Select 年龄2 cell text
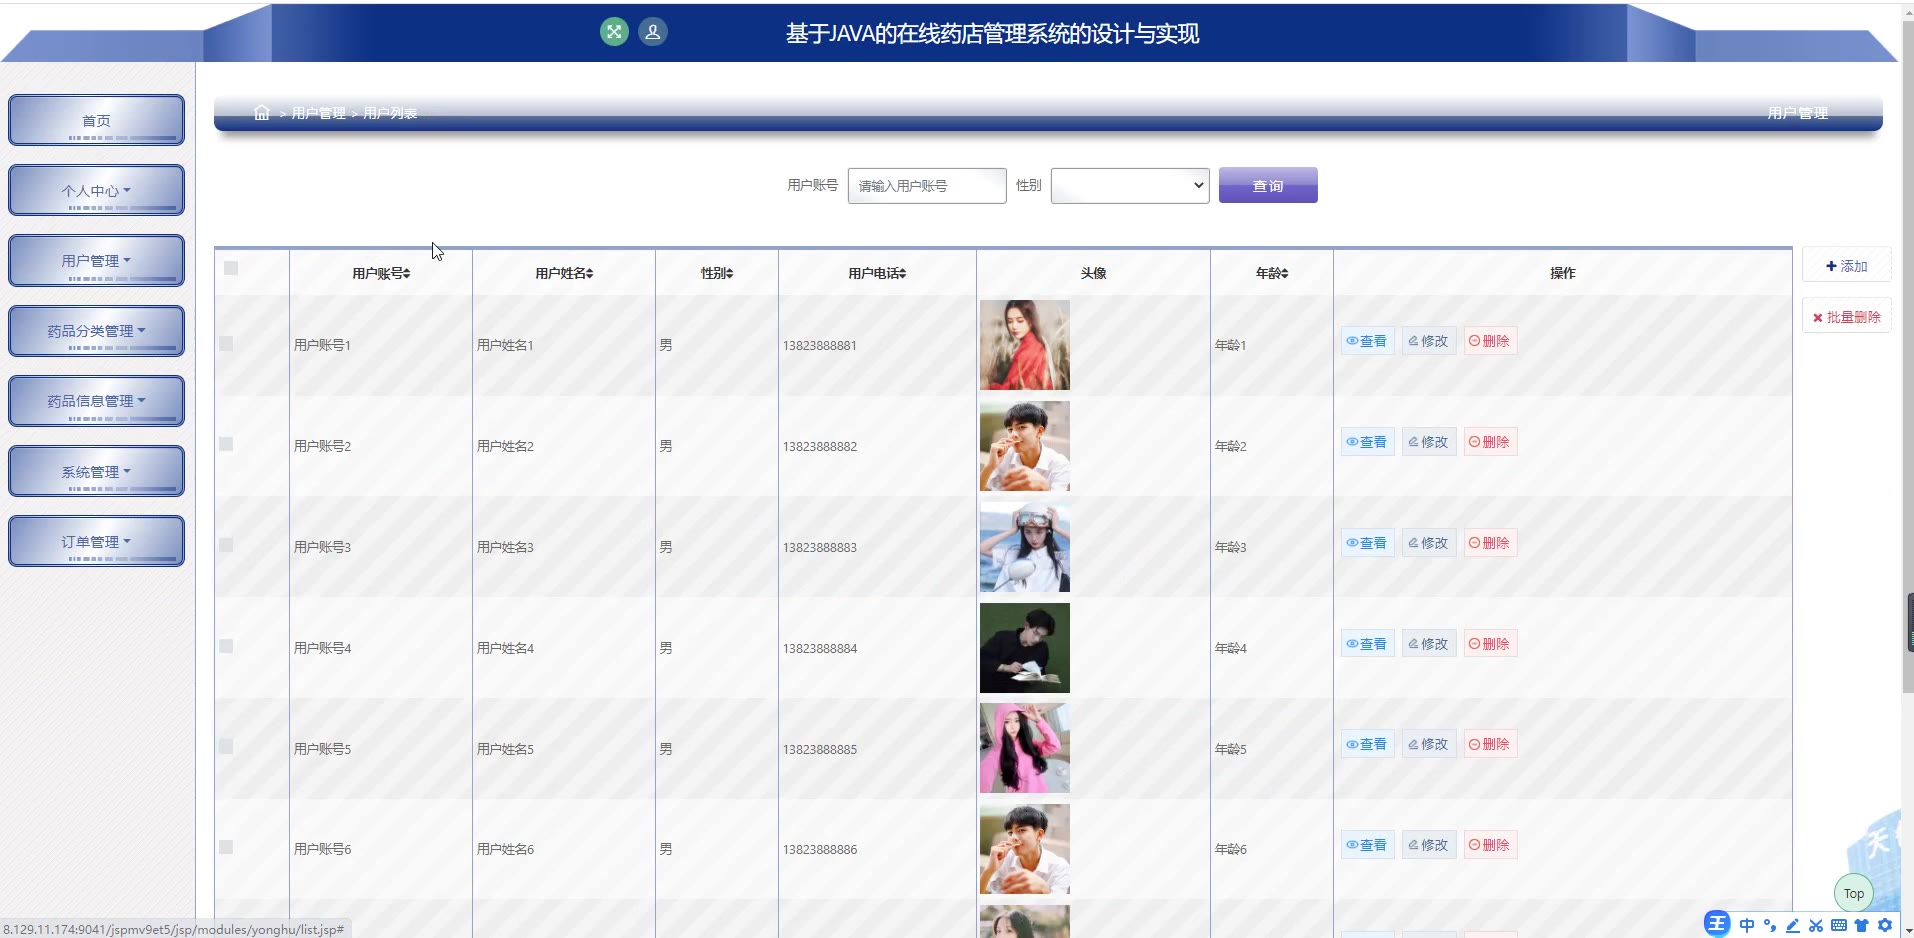The height and width of the screenshot is (938, 1914). pos(1230,446)
